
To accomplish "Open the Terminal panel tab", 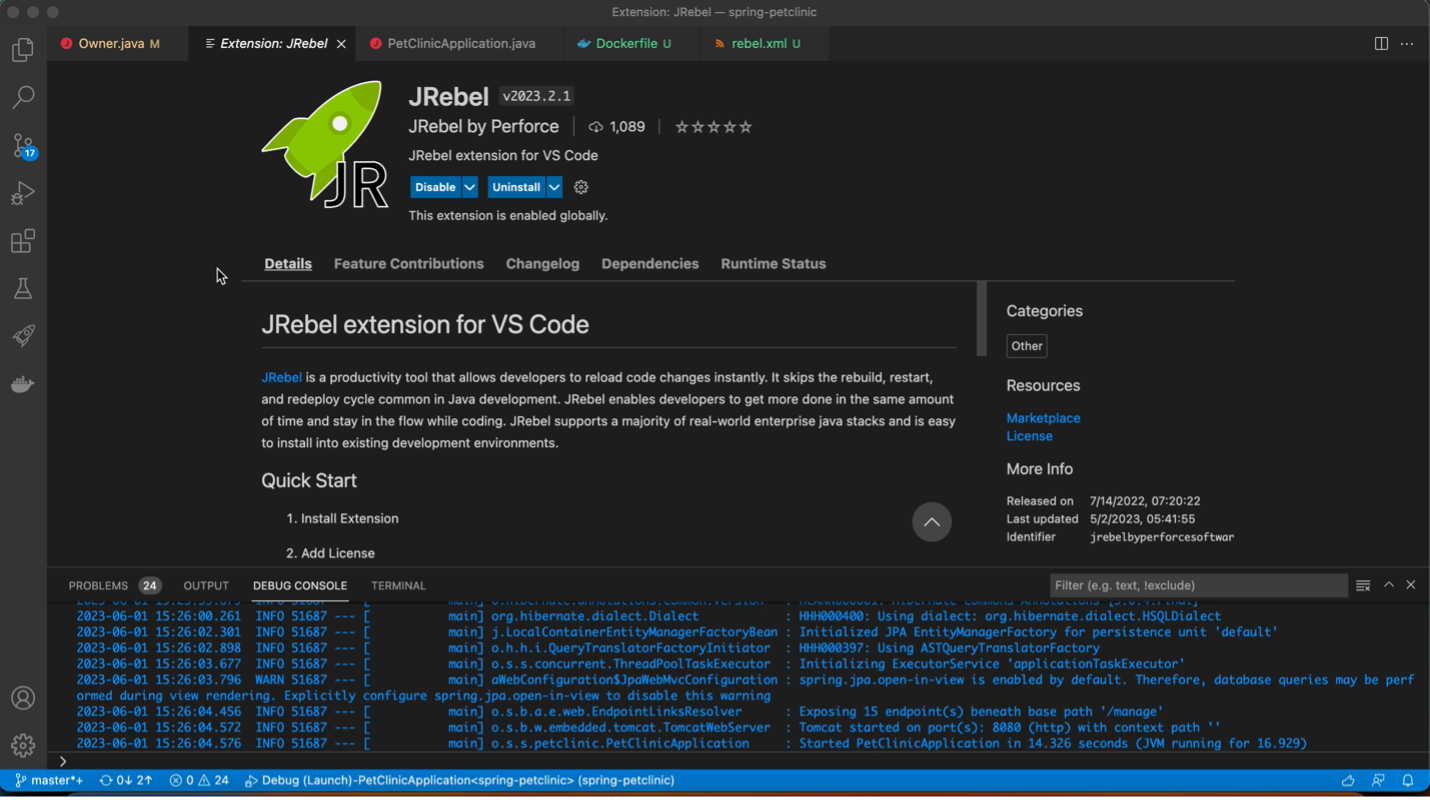I will pyautogui.click(x=398, y=585).
